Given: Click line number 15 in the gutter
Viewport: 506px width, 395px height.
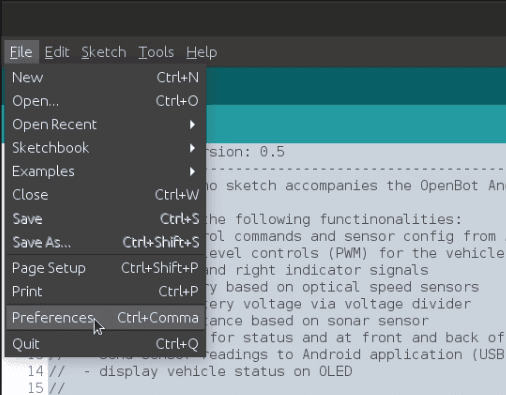Looking at the screenshot, I should coord(35,388).
